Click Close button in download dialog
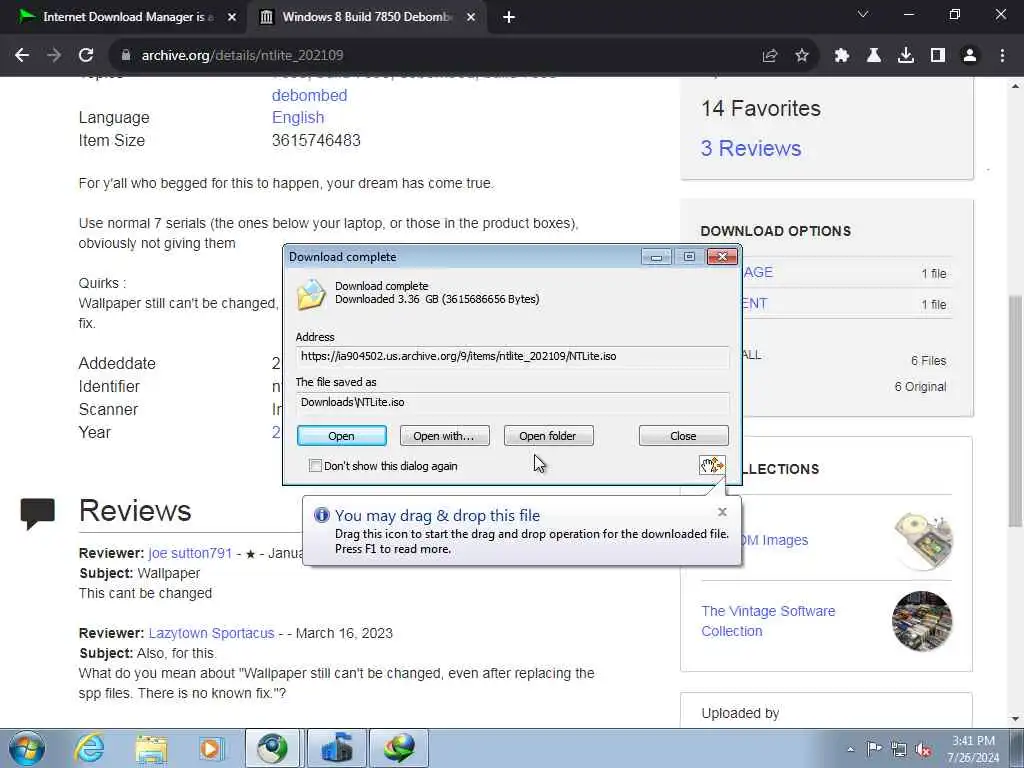 tap(683, 436)
